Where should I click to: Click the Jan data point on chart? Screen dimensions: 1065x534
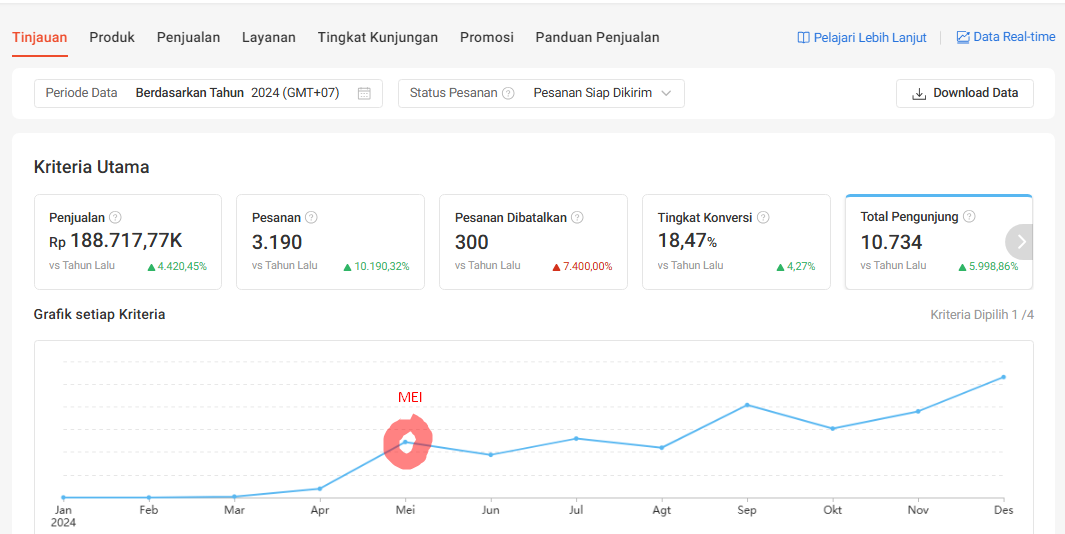tap(63, 497)
